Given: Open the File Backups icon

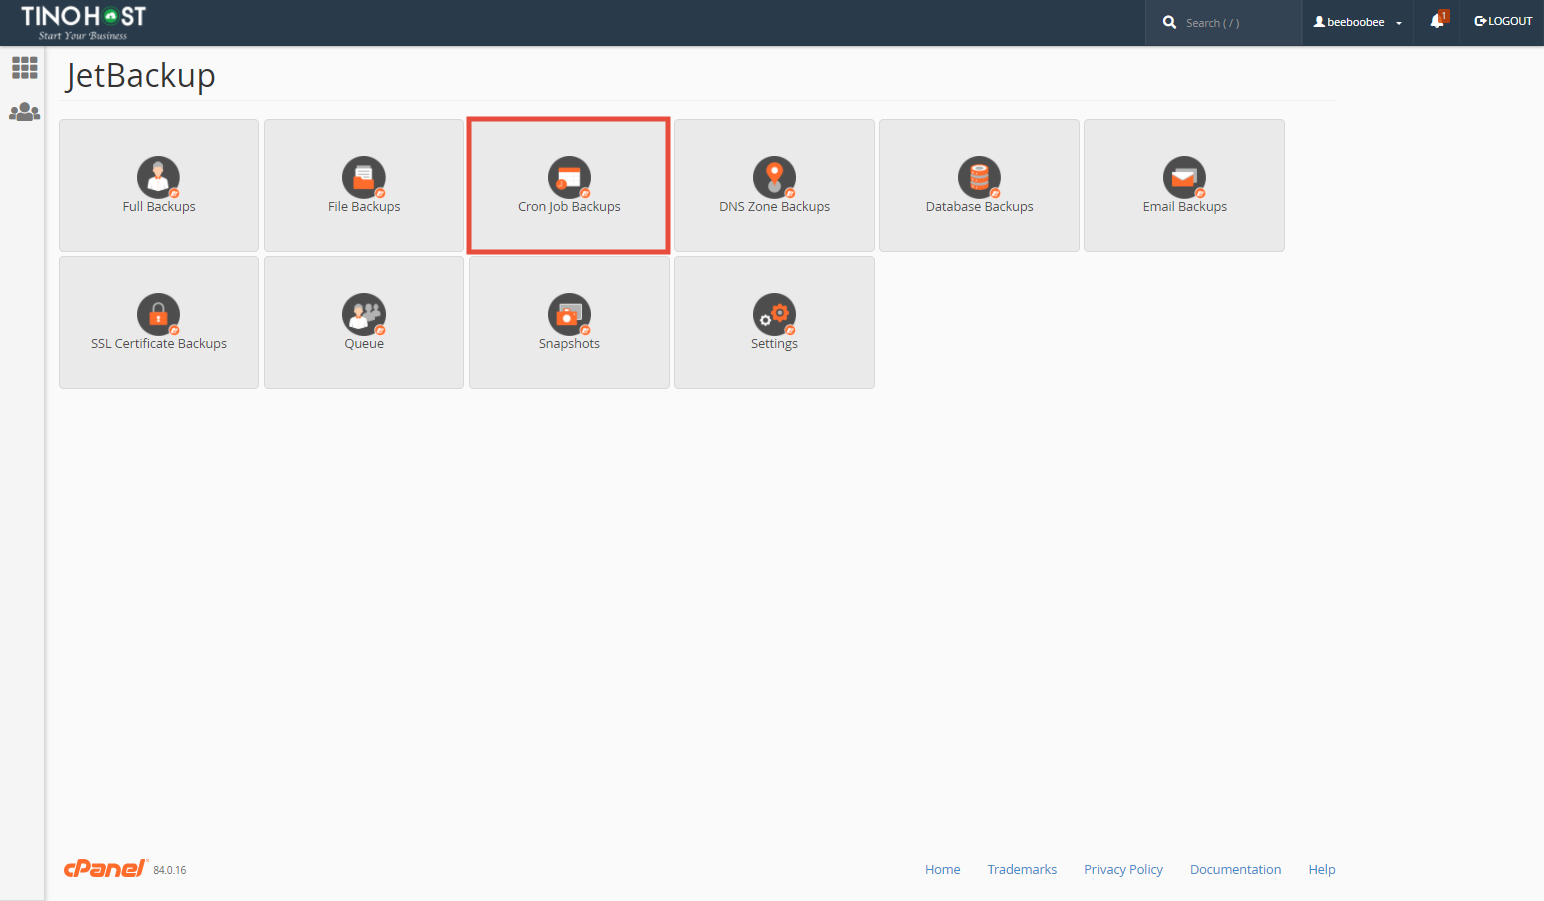Looking at the screenshot, I should (x=364, y=178).
